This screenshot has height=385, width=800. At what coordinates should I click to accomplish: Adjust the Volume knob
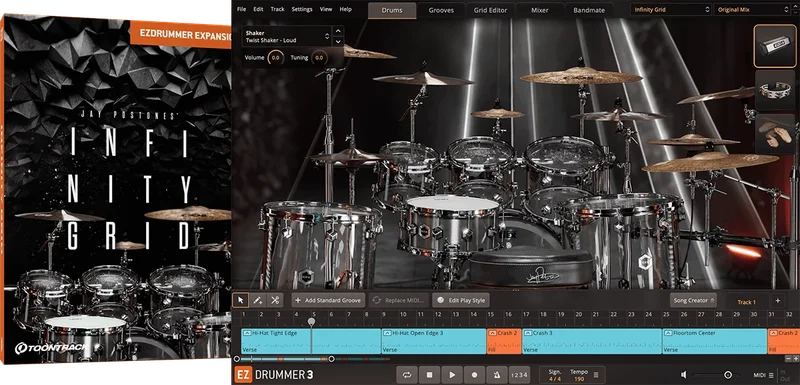tap(276, 58)
